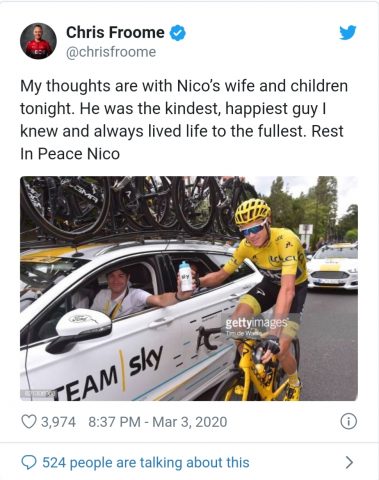Image resolution: width=379 pixels, height=480 pixels.
Task: Click the blue verified badge
Action: click(x=178, y=33)
